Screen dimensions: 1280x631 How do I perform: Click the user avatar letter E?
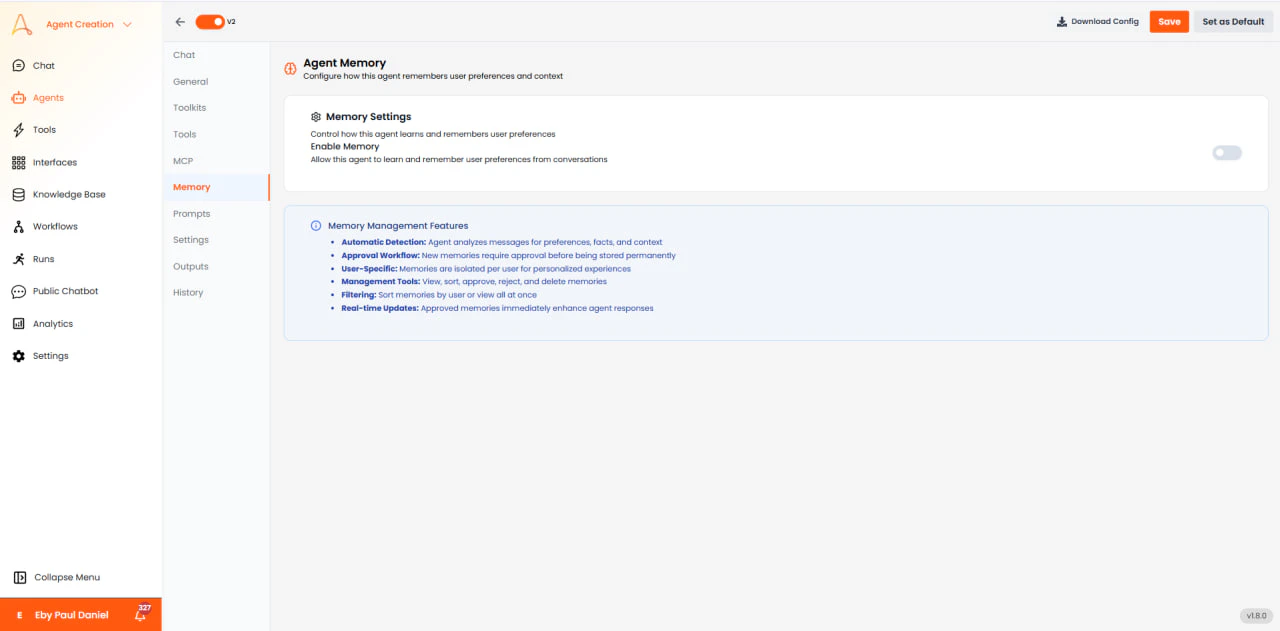coord(19,615)
